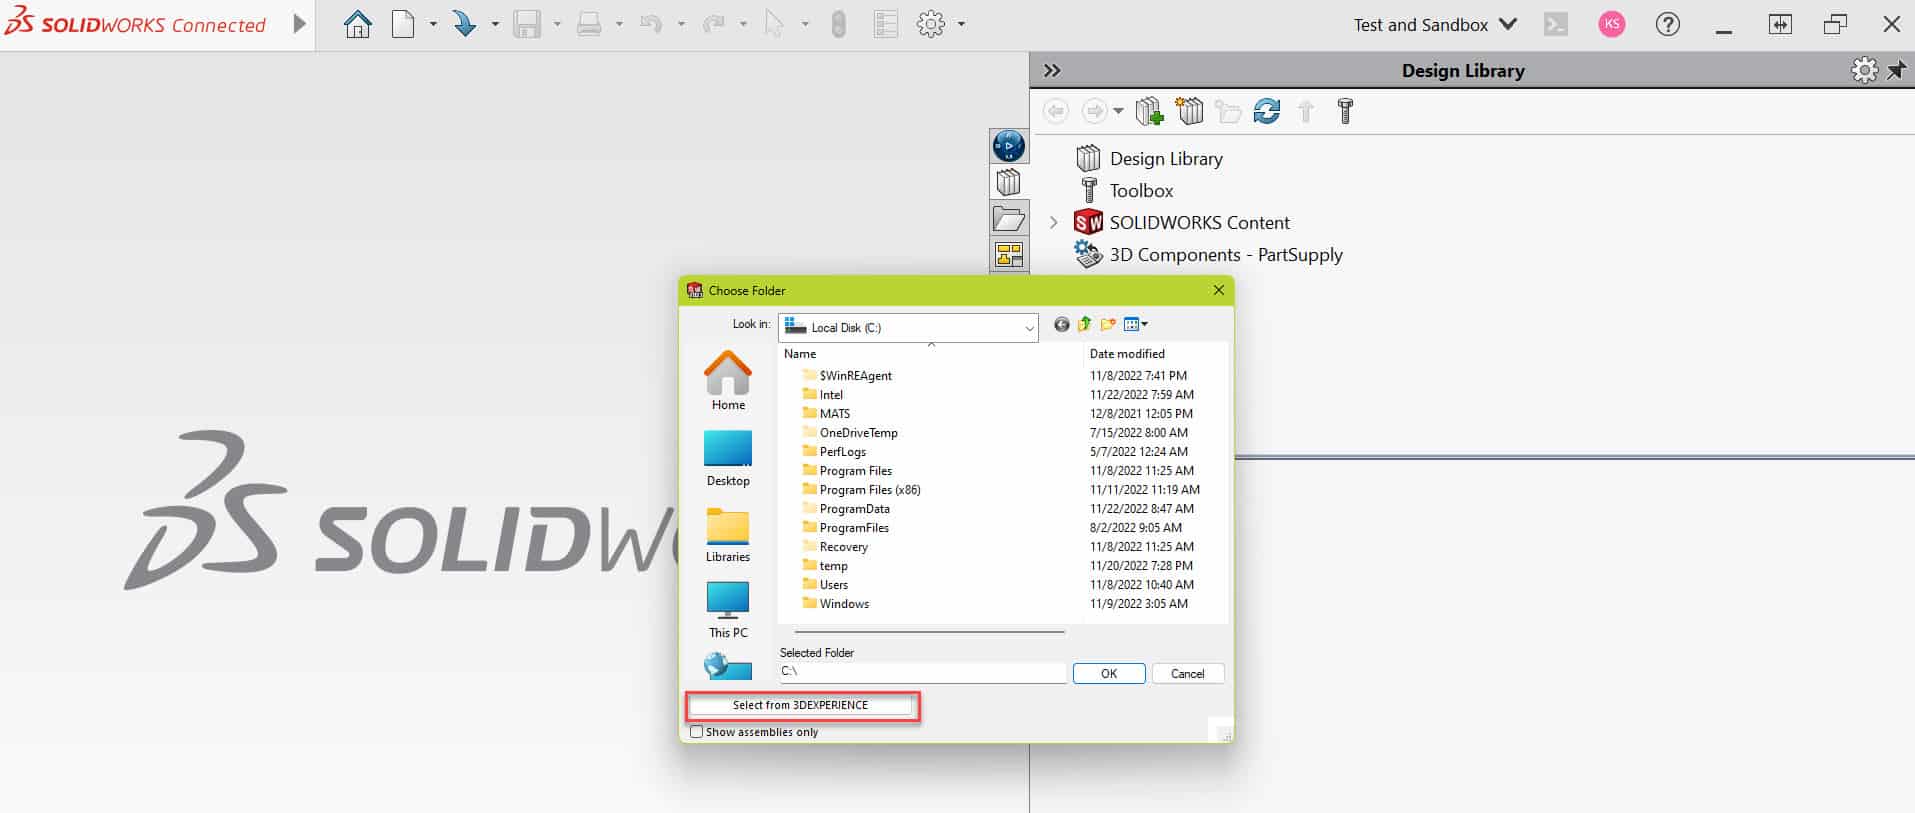Viewport: 1915px width, 813px height.
Task: Open dropdown arrow next to Options gear
Action: click(x=961, y=24)
